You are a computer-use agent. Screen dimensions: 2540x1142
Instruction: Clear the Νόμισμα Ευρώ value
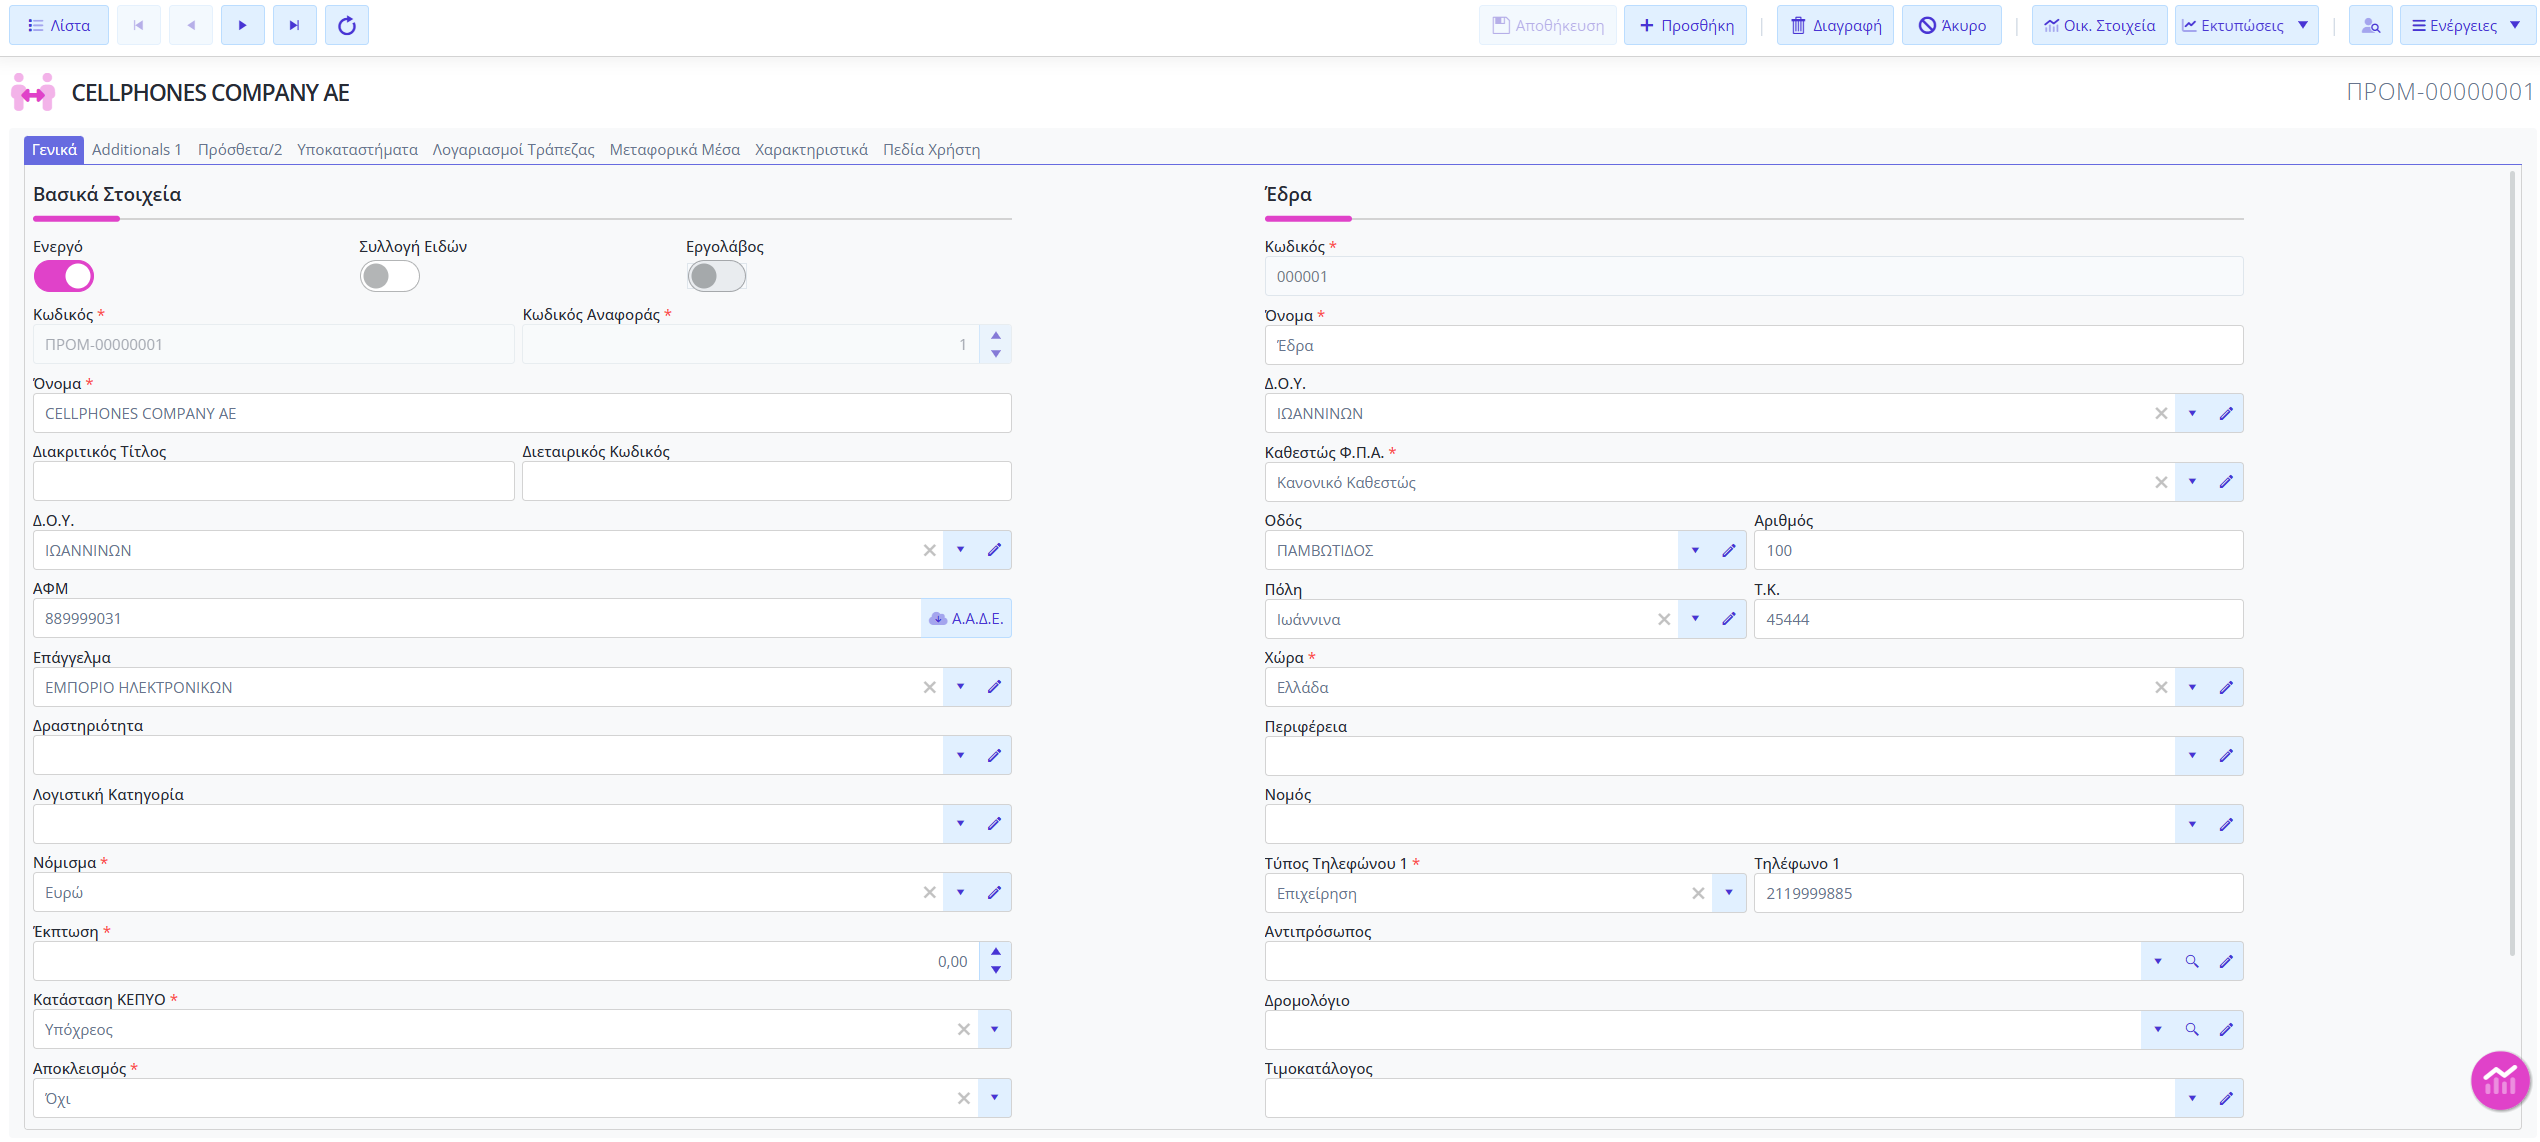pyautogui.click(x=930, y=892)
